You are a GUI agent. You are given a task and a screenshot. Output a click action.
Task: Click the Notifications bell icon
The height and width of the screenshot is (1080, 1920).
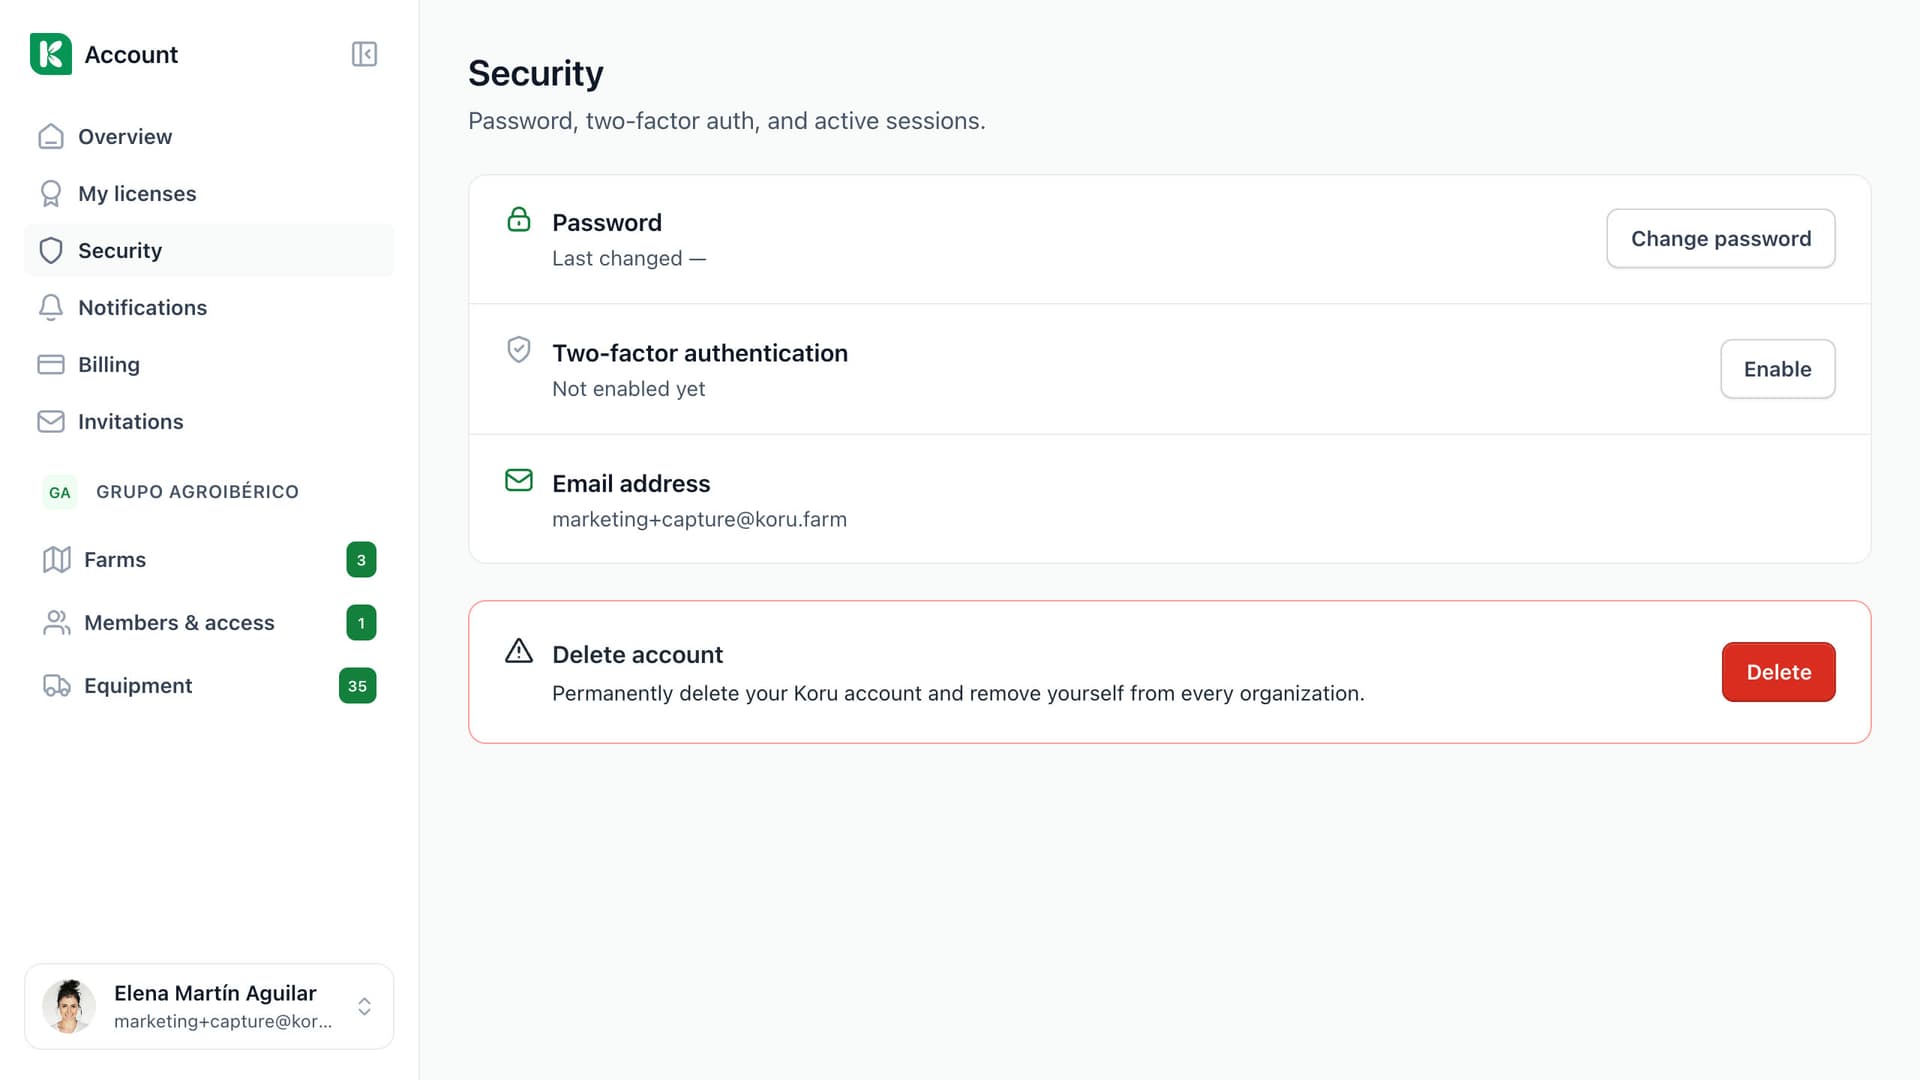[51, 308]
